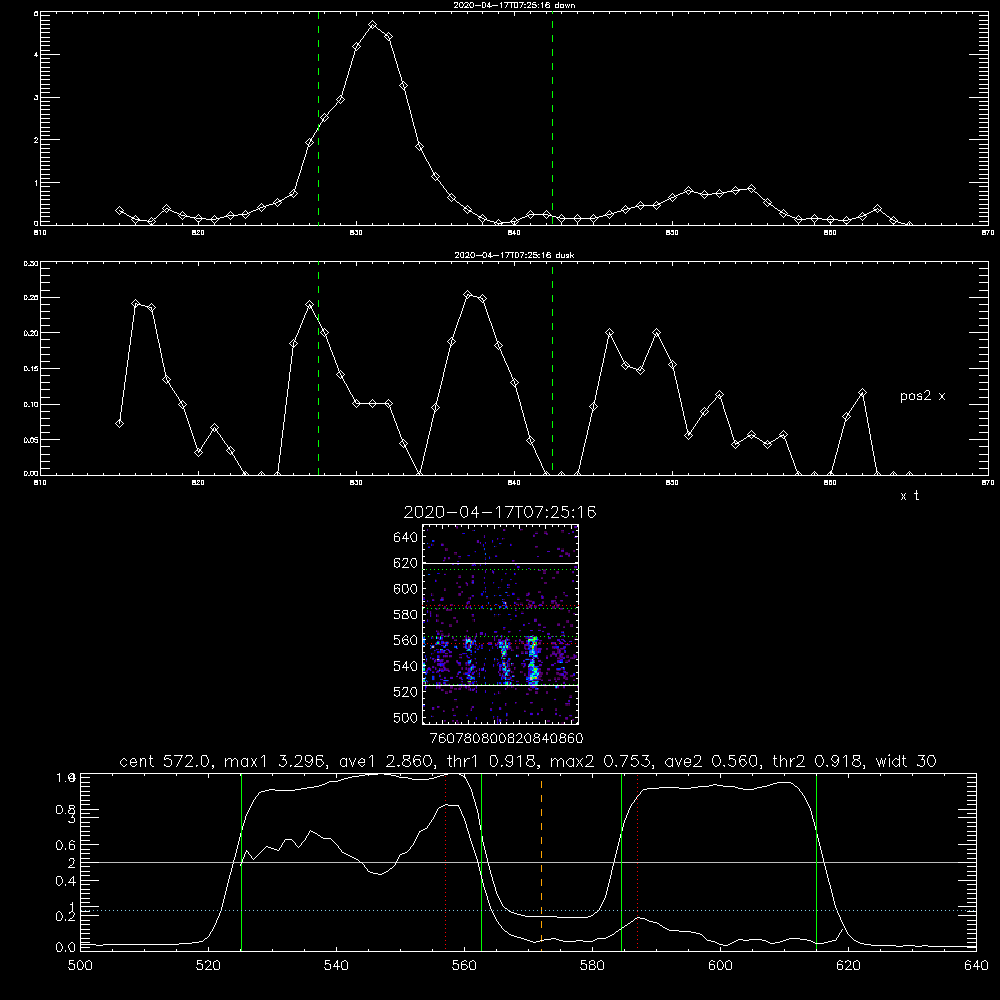
Task: Click the heatmap y-axis label 580
Action: 406,615
